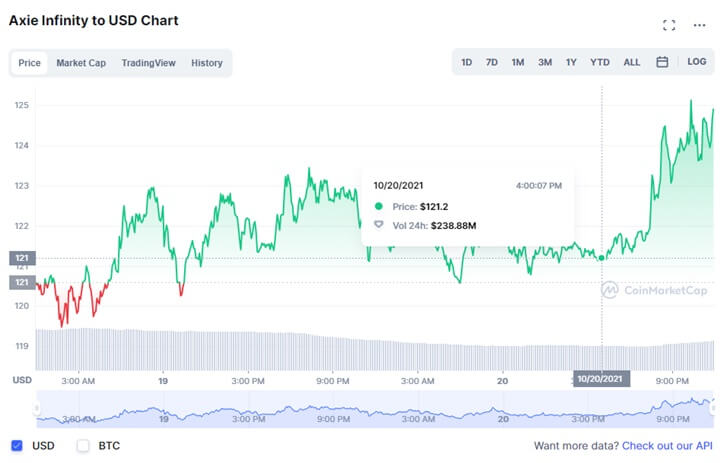Enable the BTC currency checkbox

84,445
